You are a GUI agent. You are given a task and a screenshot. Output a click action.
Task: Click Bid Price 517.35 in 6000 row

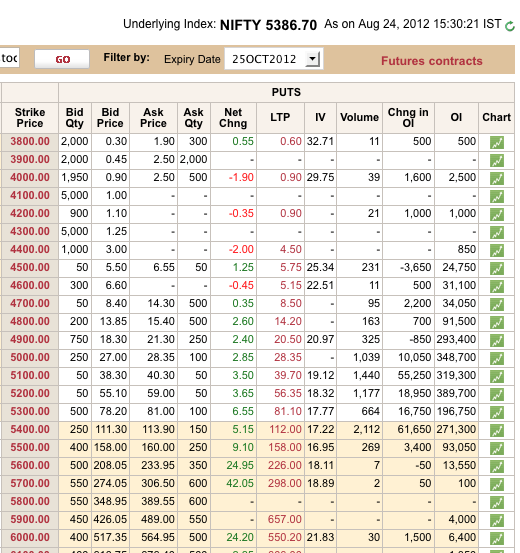point(110,537)
